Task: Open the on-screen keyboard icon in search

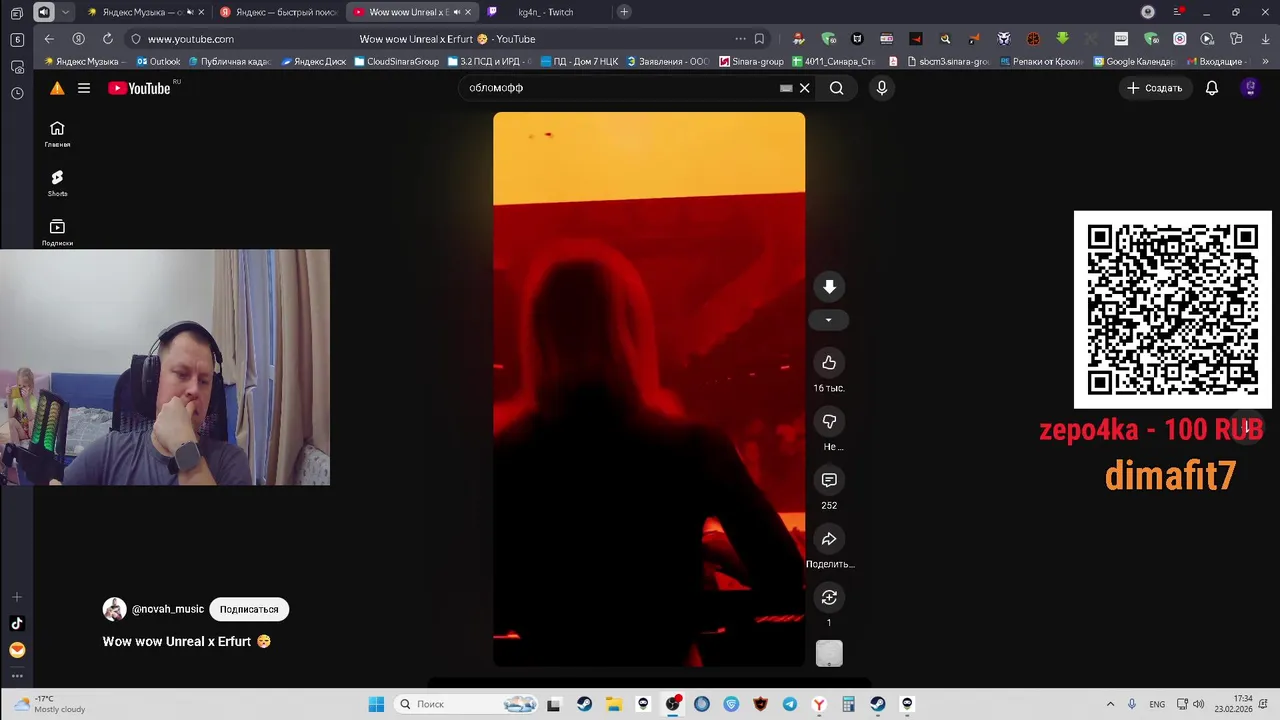Action: (786, 88)
